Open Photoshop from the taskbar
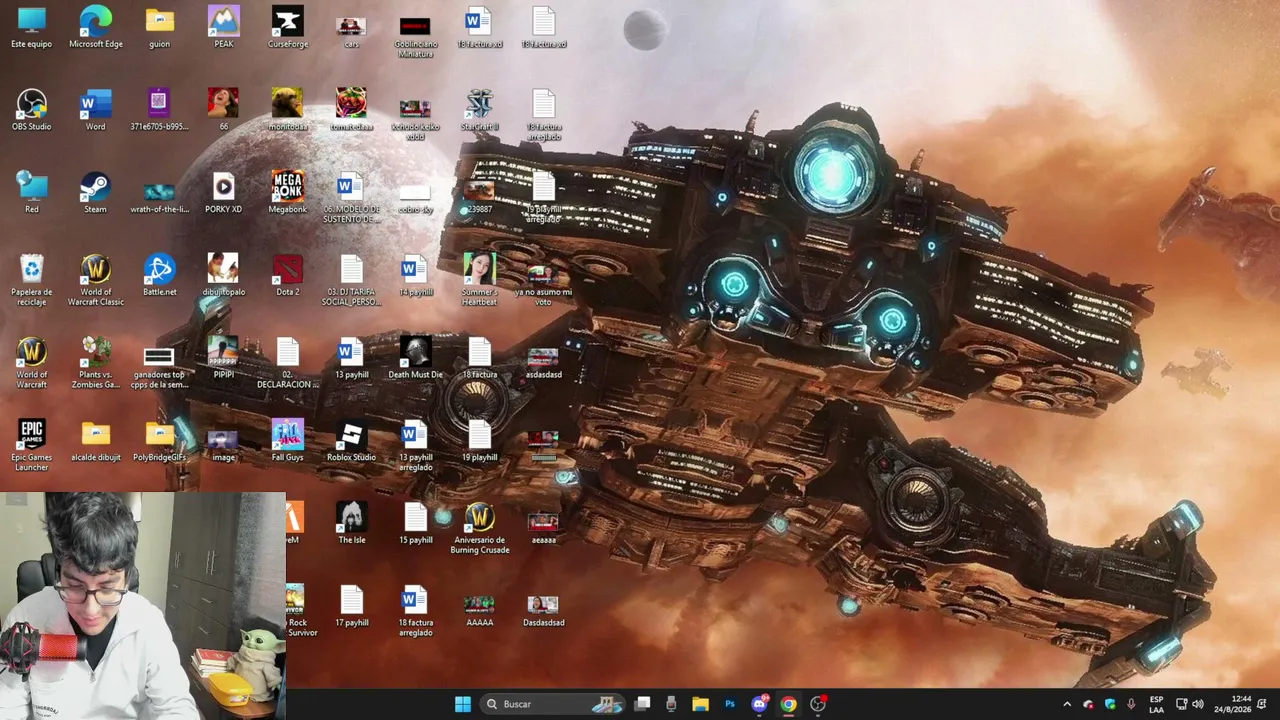The image size is (1280, 720). [730, 704]
